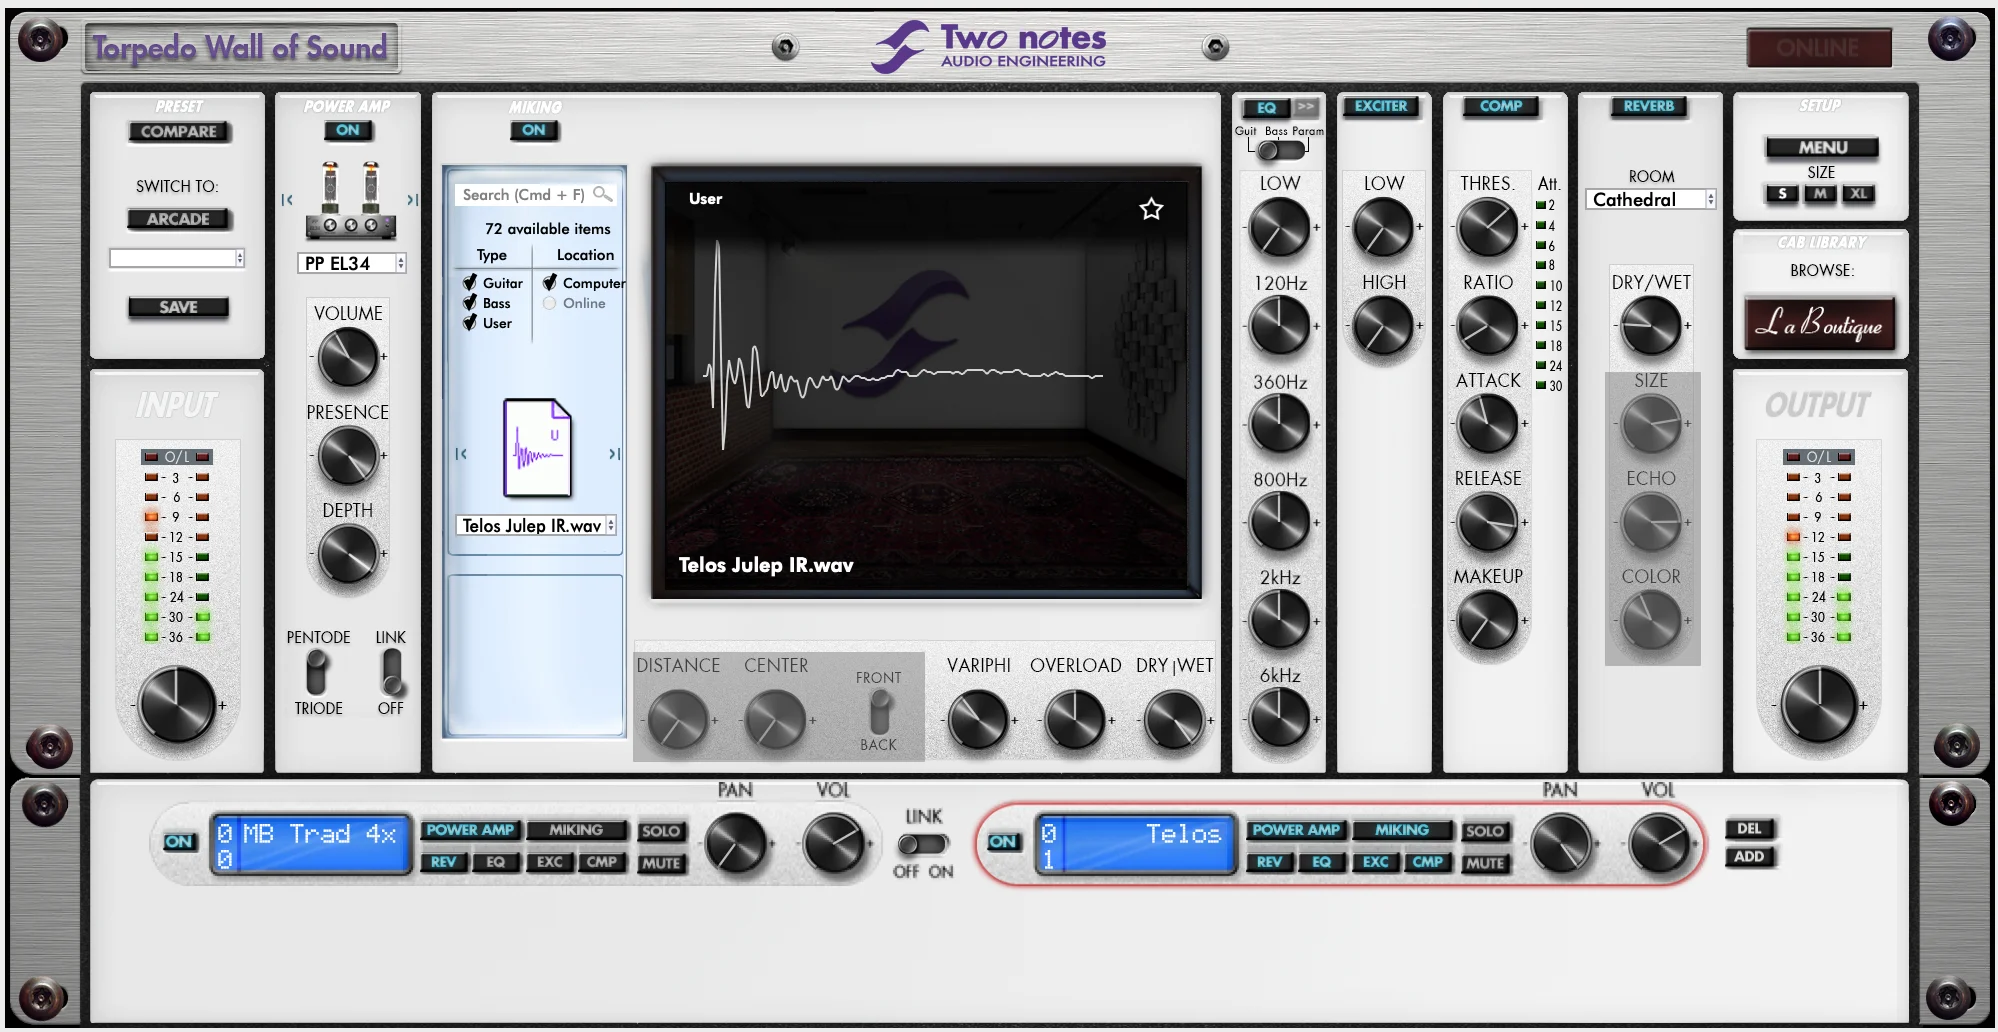The height and width of the screenshot is (1032, 1998).
Task: Go to next power amp tube model
Action: point(412,200)
